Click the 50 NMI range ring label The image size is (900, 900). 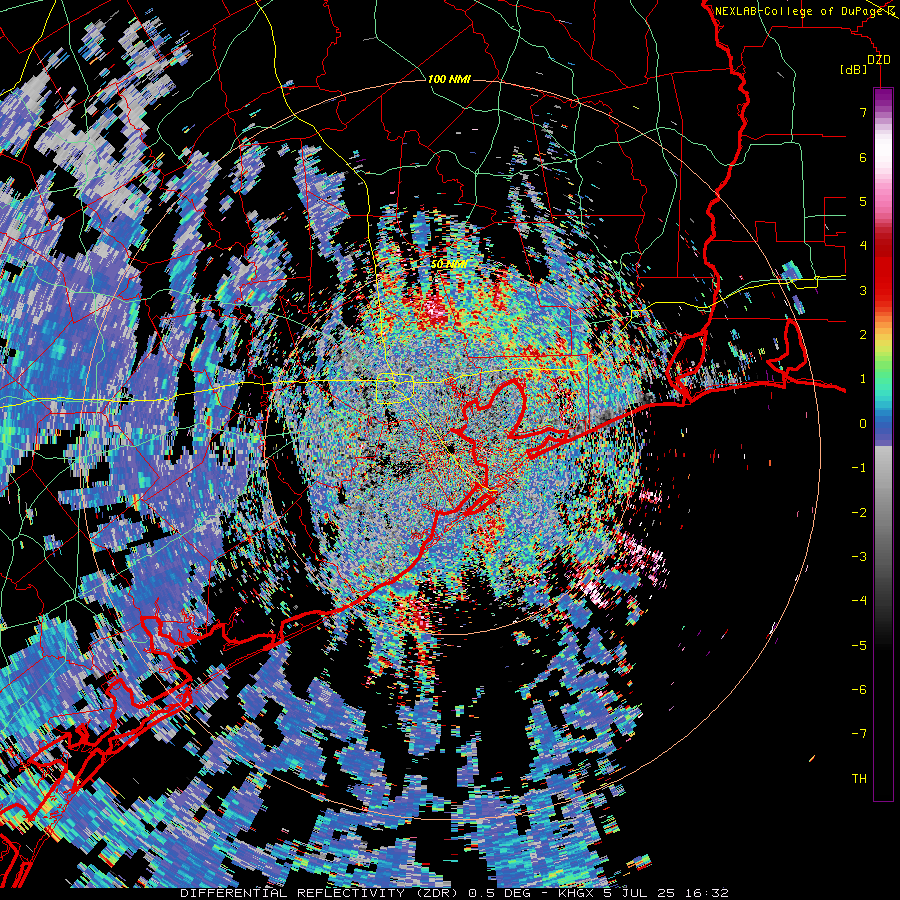[x=449, y=264]
